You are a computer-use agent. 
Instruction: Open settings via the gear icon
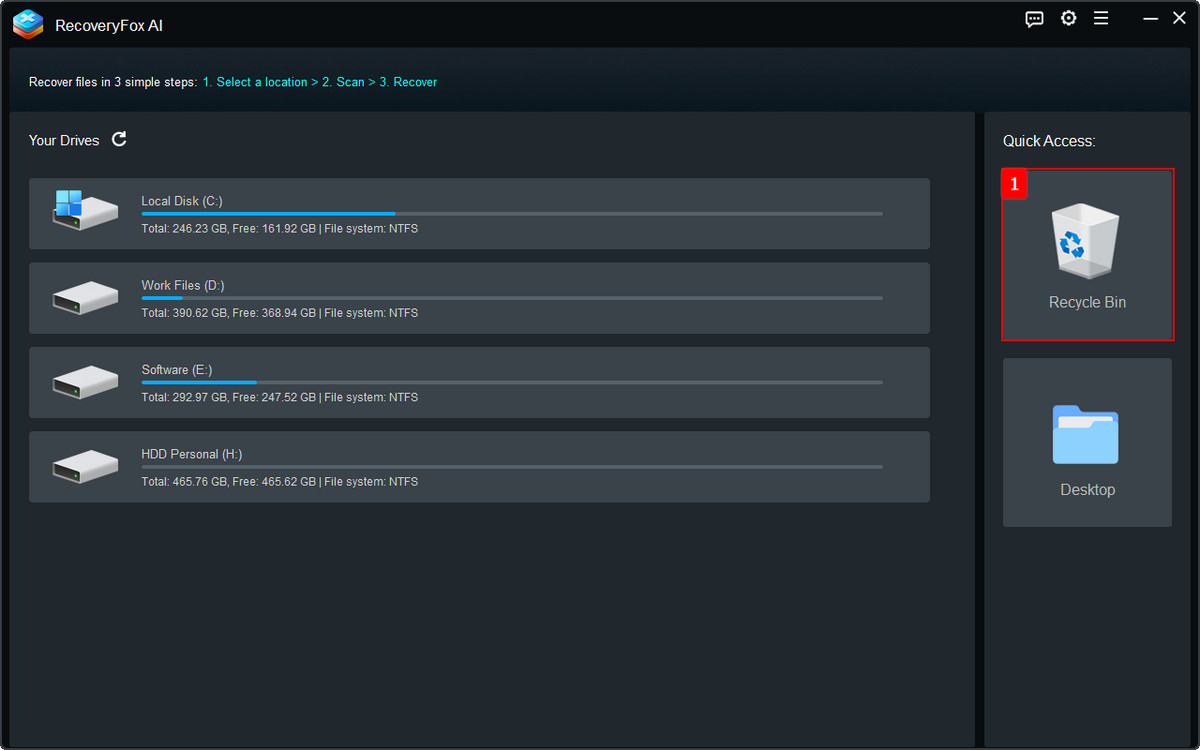pyautogui.click(x=1069, y=19)
